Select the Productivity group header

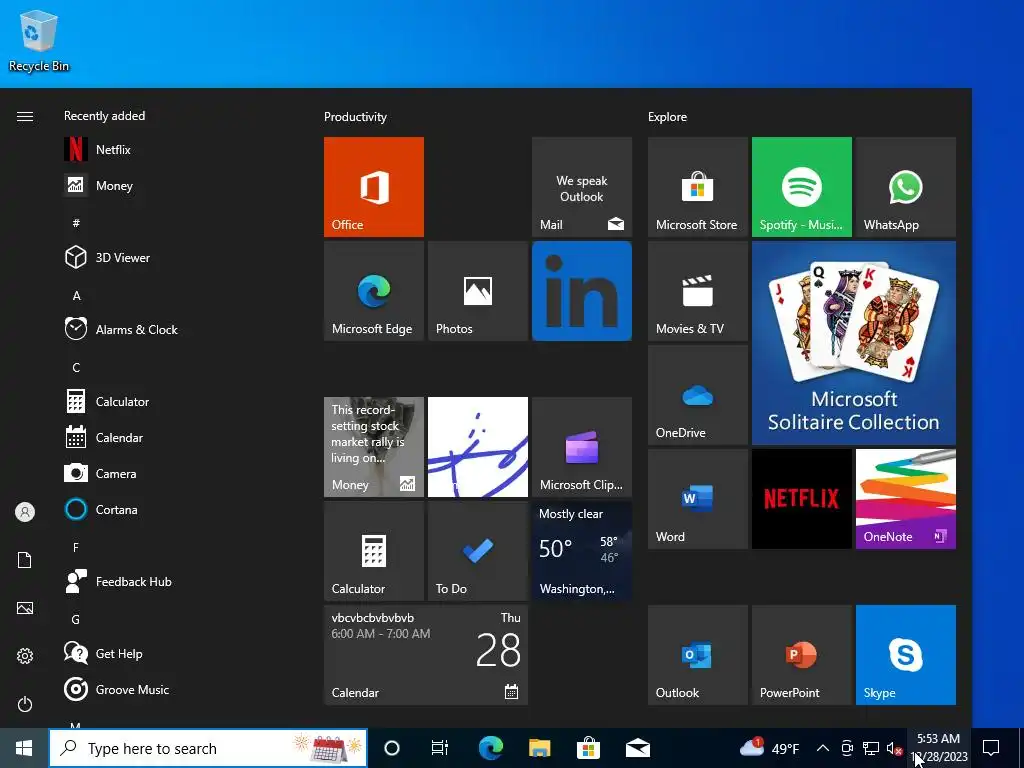pos(355,117)
